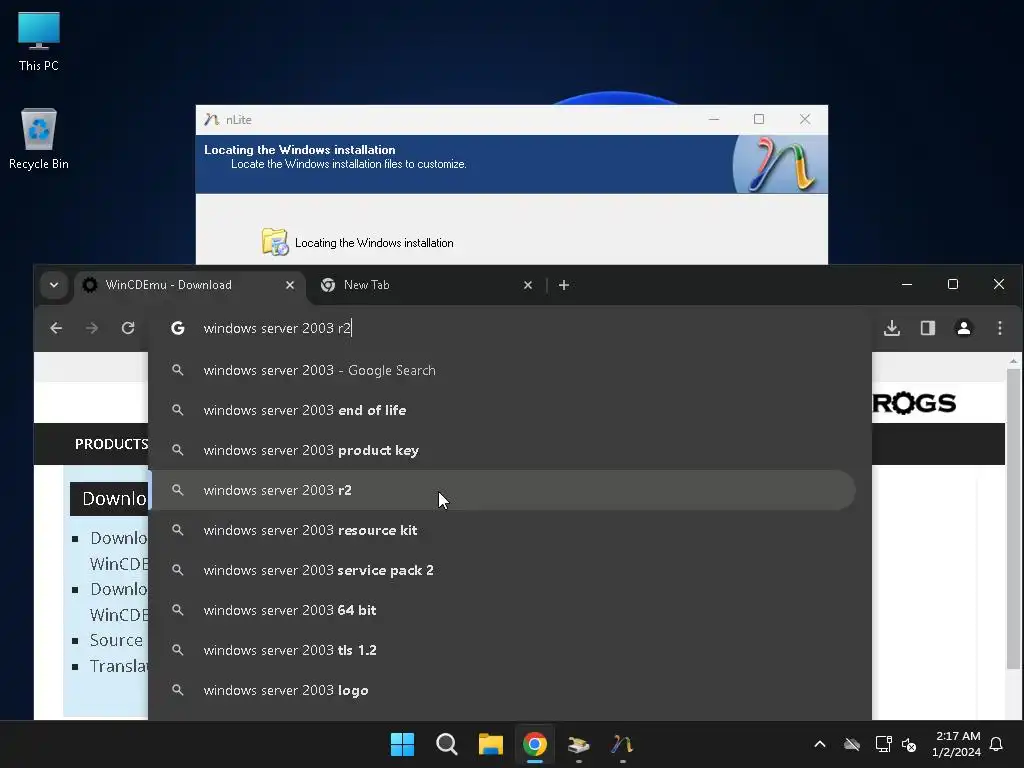
Task: Maximize the nLite window
Action: (x=759, y=119)
